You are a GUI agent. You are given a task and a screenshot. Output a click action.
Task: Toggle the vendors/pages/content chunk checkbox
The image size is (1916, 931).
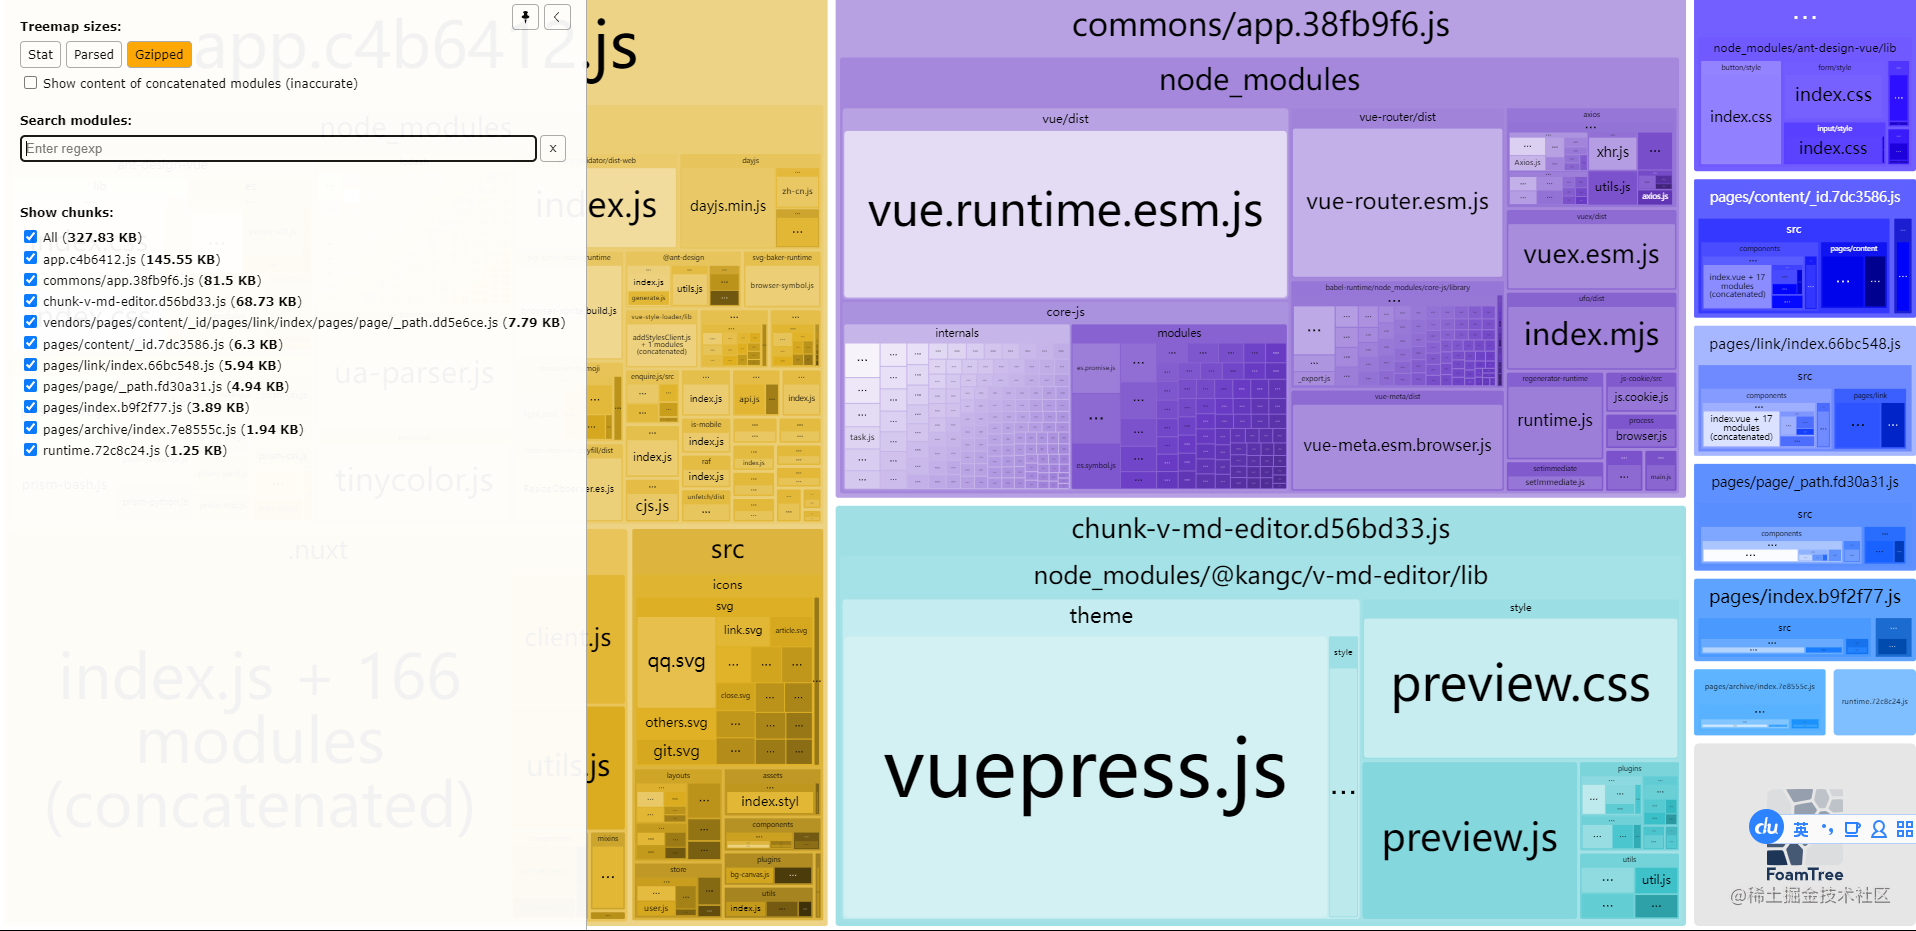click(31, 322)
